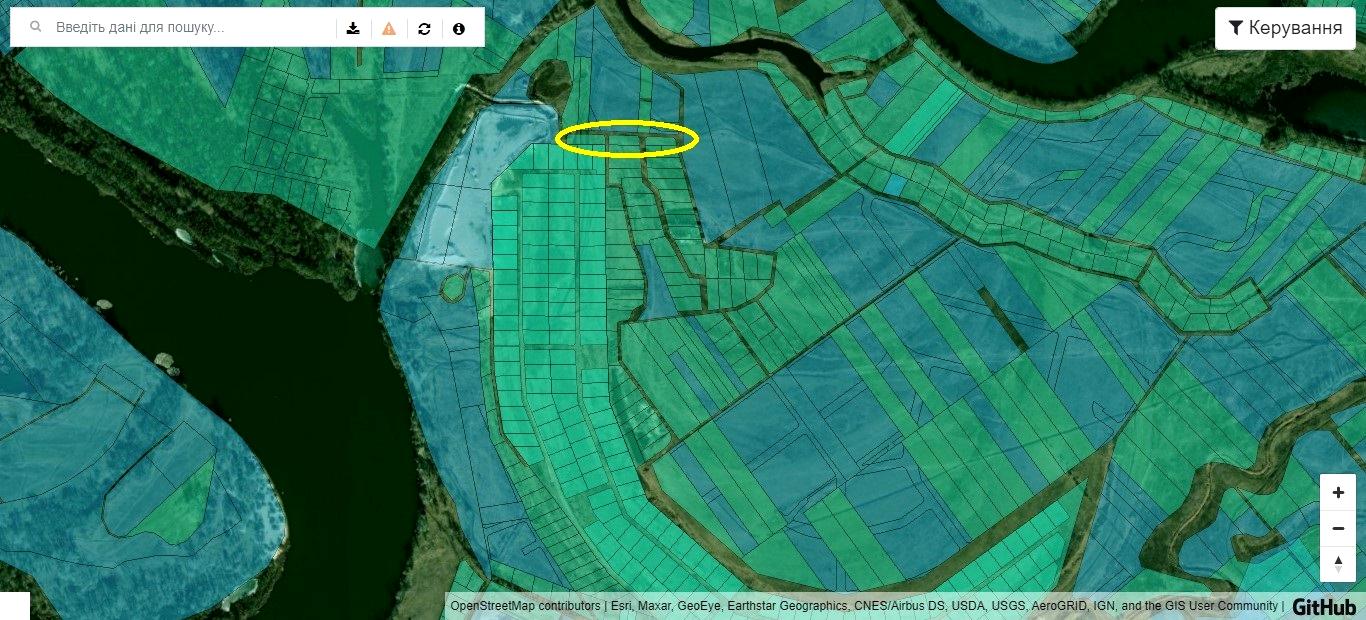Click inside the yellow ellipse highlighted area
The image size is (1366, 620).
(x=627, y=139)
